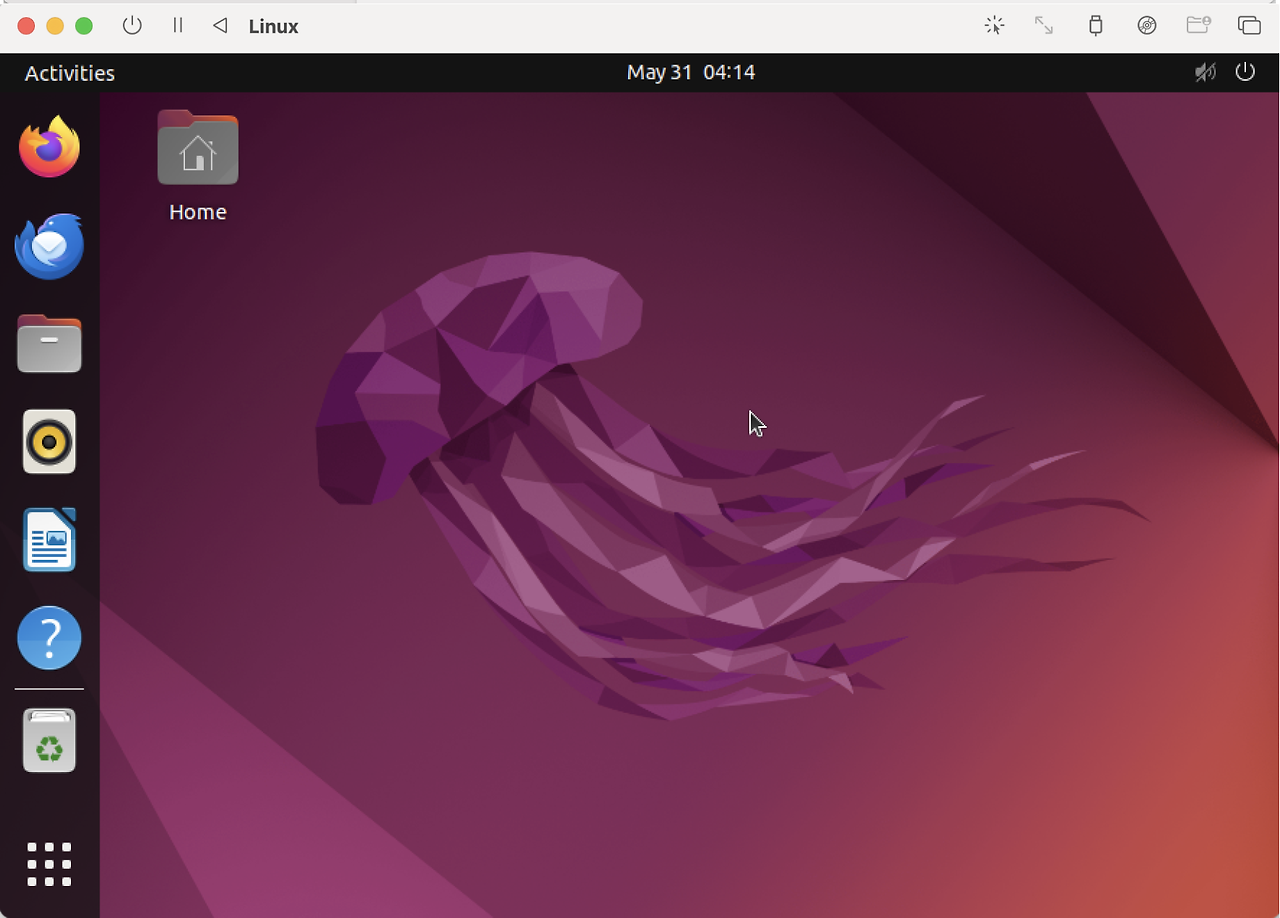Open LibreOffice Writer from the dock
Screen dimensions: 1280x918
point(49,540)
